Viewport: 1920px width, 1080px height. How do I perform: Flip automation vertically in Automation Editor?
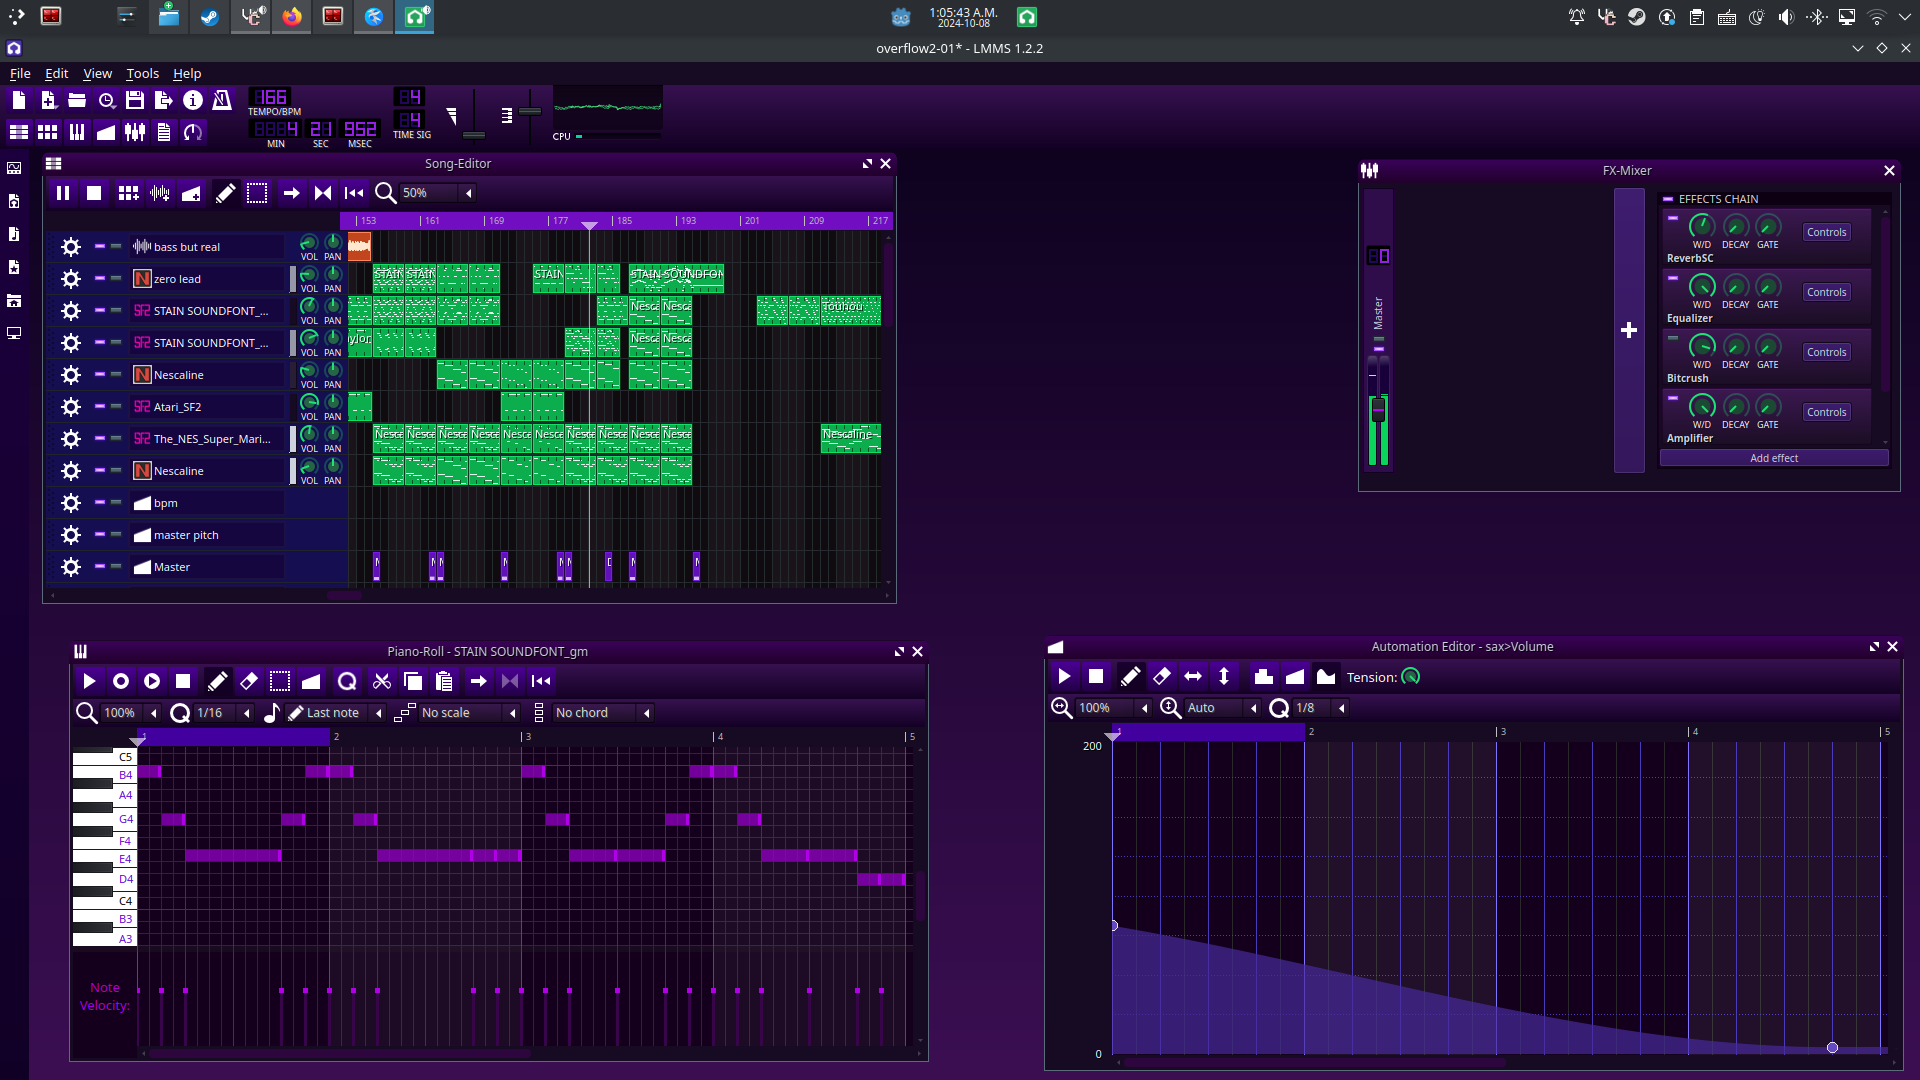(x=1224, y=677)
